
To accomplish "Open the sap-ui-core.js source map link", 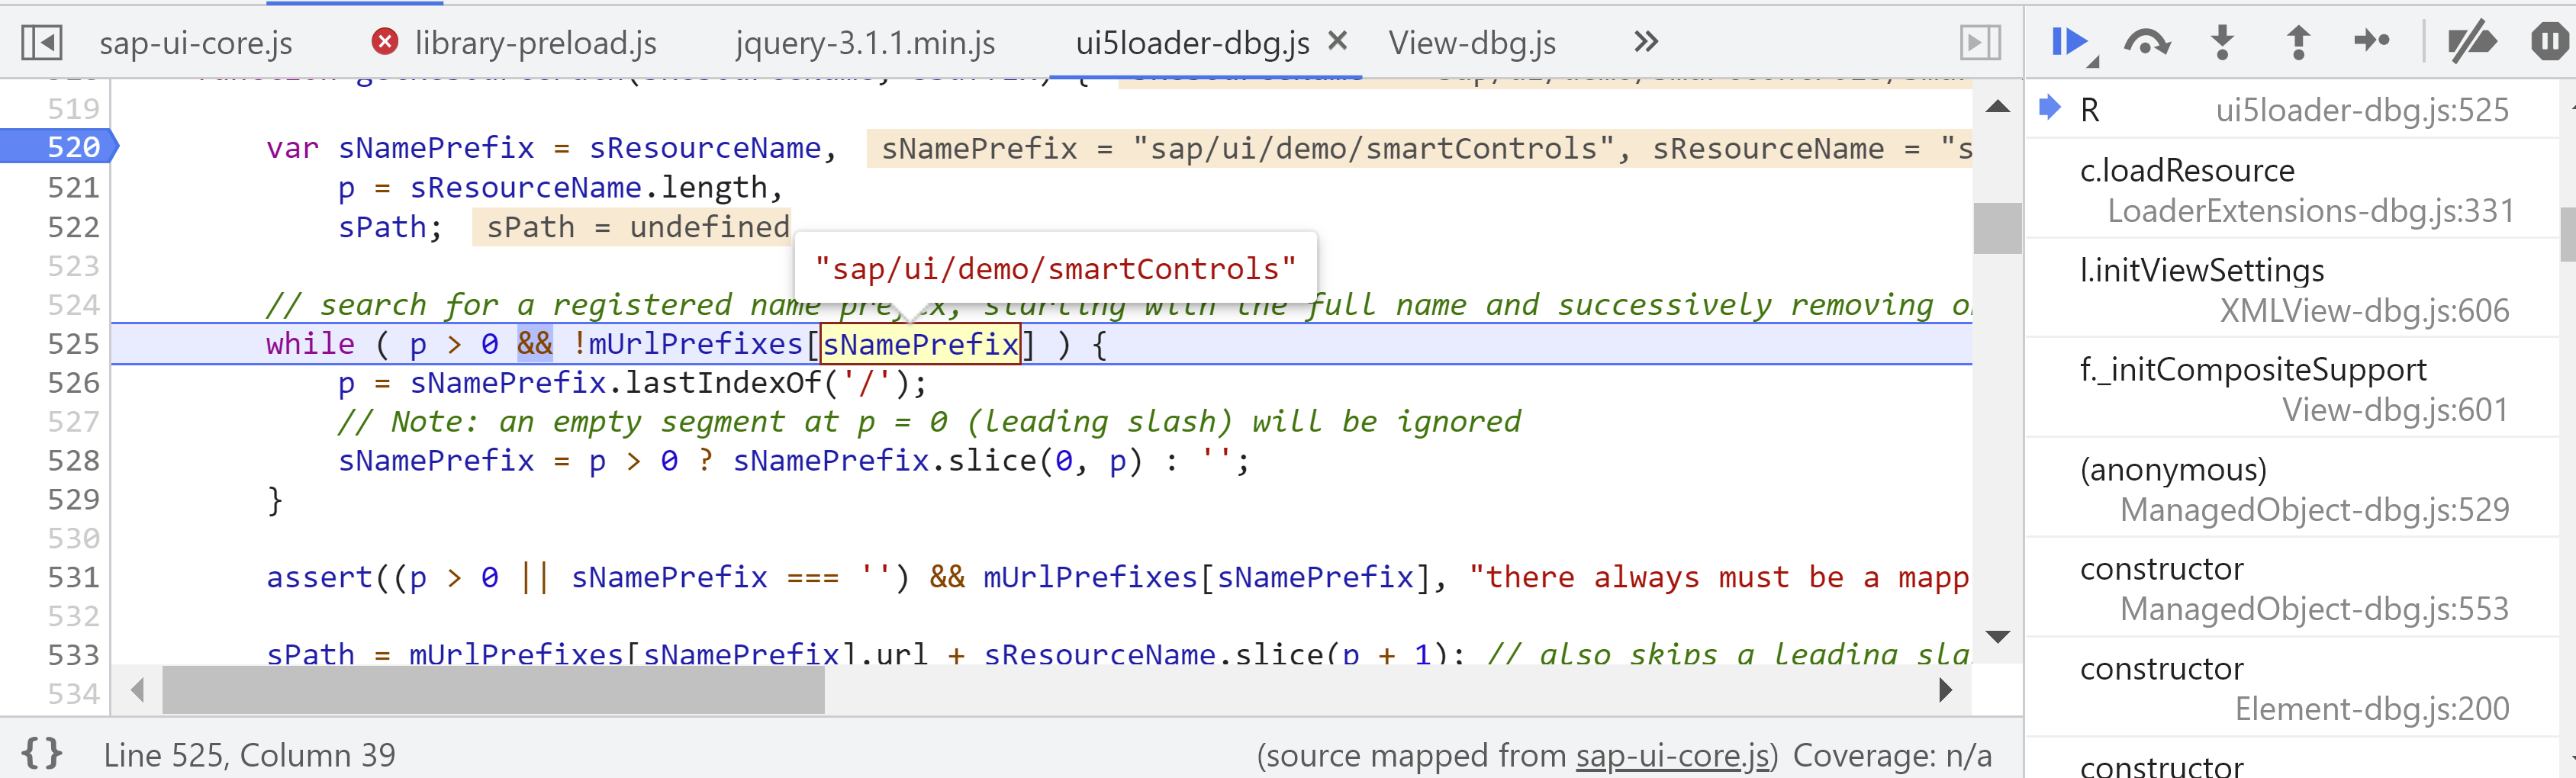I will click(x=1672, y=755).
